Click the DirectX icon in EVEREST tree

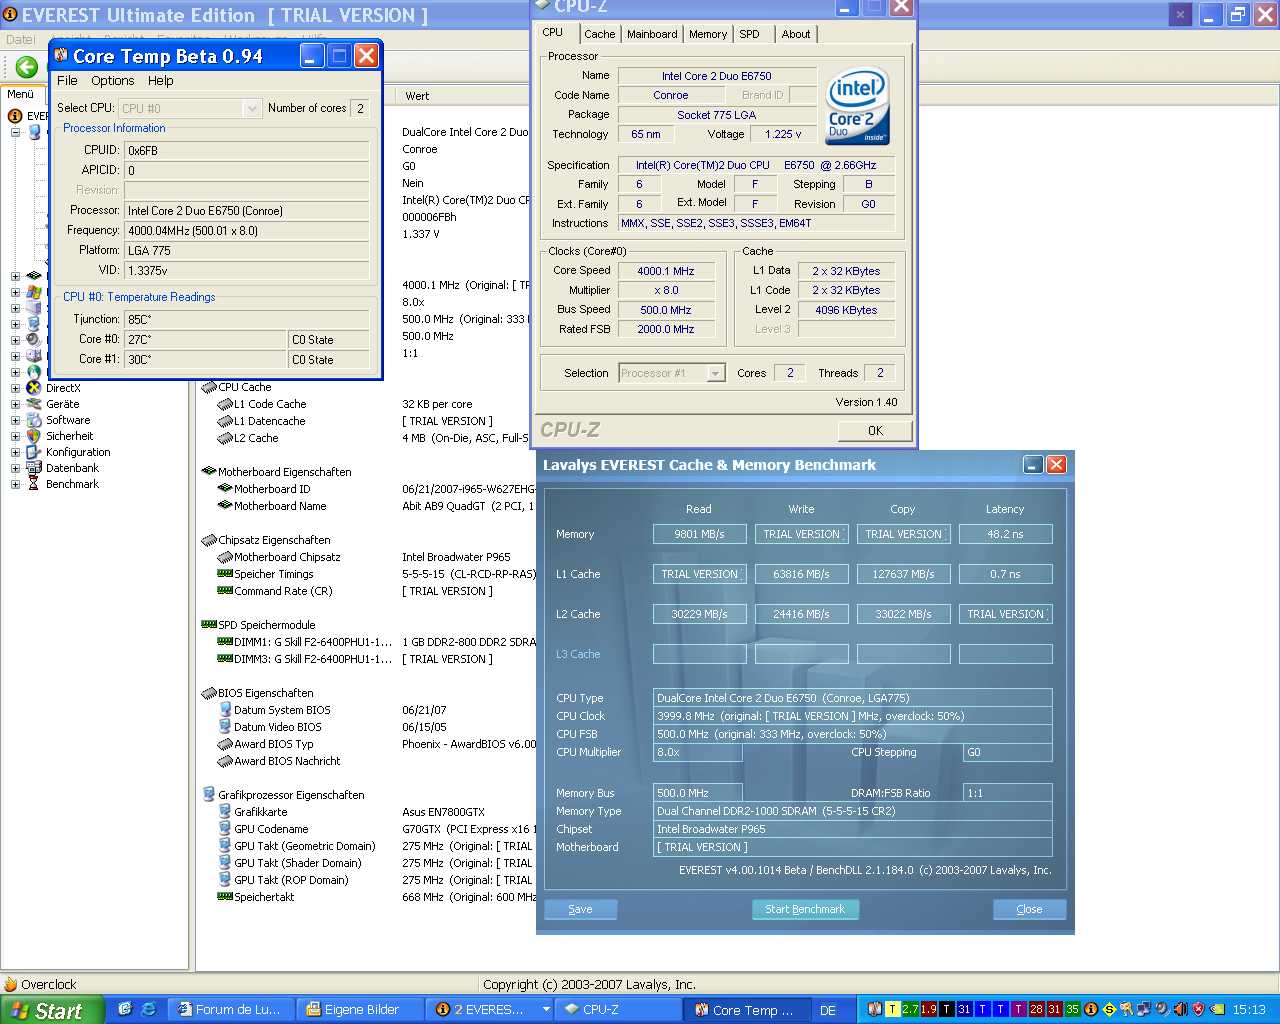pos(34,388)
